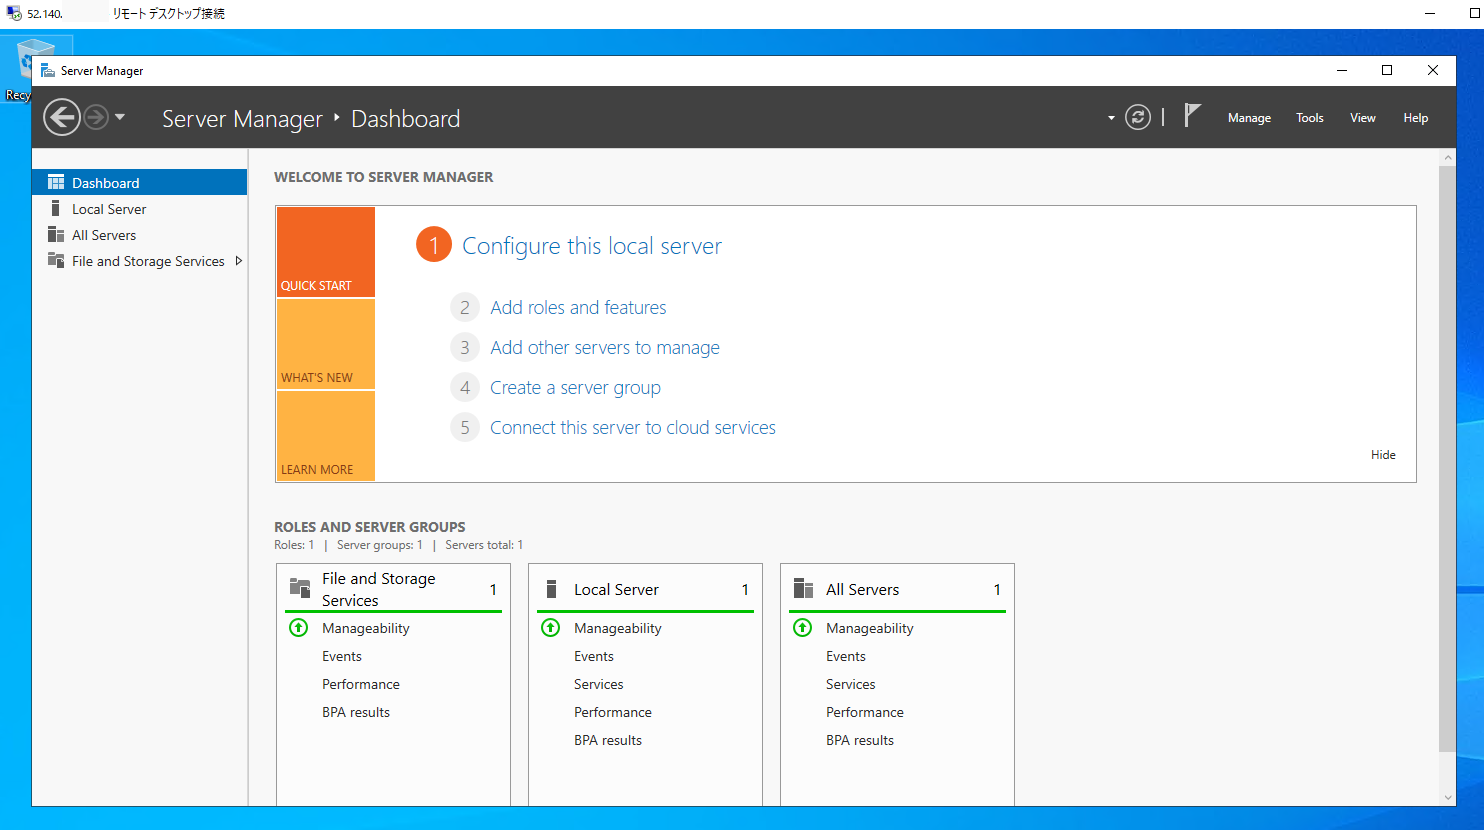1484x830 pixels.
Task: Open Performance in File and Storage Services tile
Action: point(361,684)
